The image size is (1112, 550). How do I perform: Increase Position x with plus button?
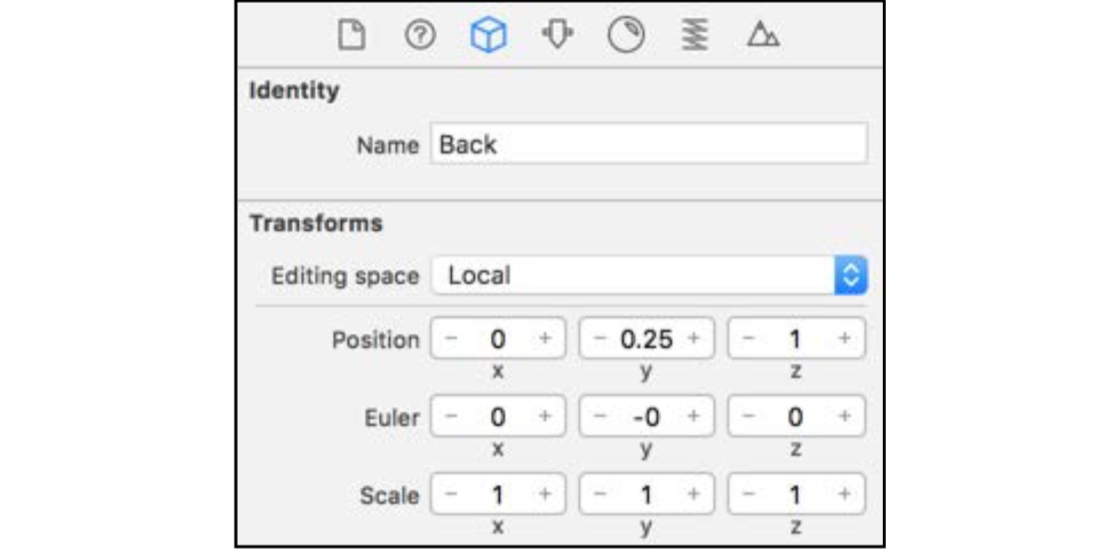click(545, 339)
